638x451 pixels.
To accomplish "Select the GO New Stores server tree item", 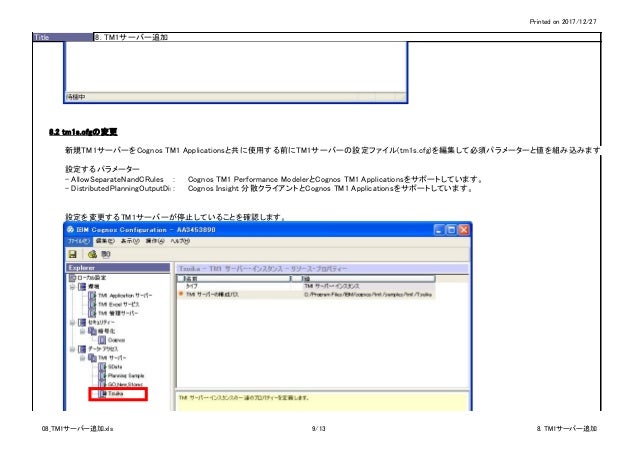I will [x=125, y=385].
